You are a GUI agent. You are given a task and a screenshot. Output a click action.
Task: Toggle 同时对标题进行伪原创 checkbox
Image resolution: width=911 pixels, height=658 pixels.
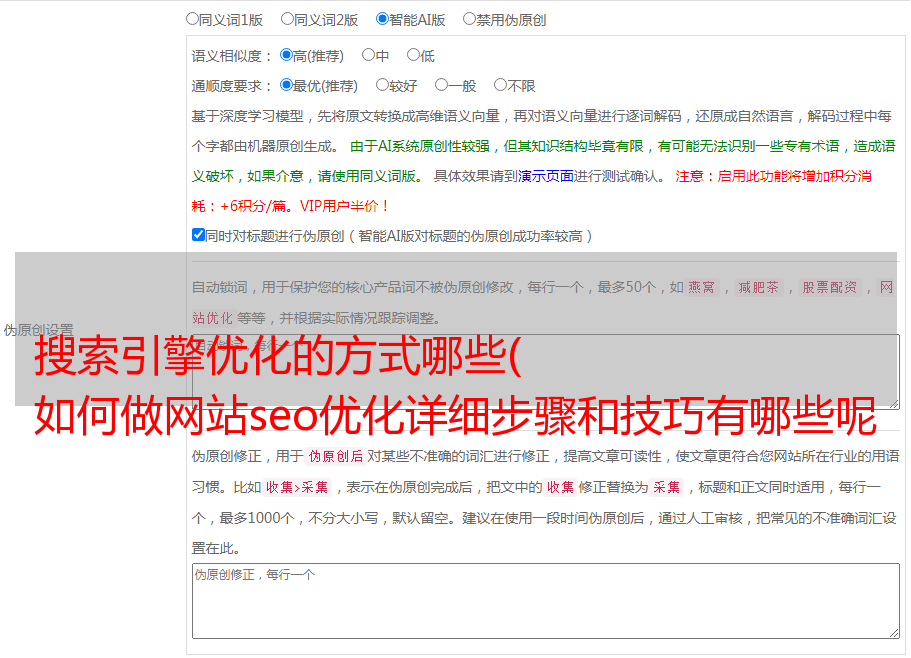tap(198, 235)
